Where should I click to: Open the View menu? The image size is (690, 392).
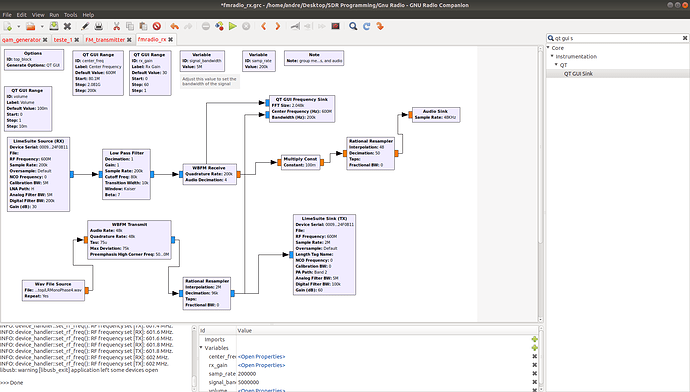pyautogui.click(x=38, y=15)
